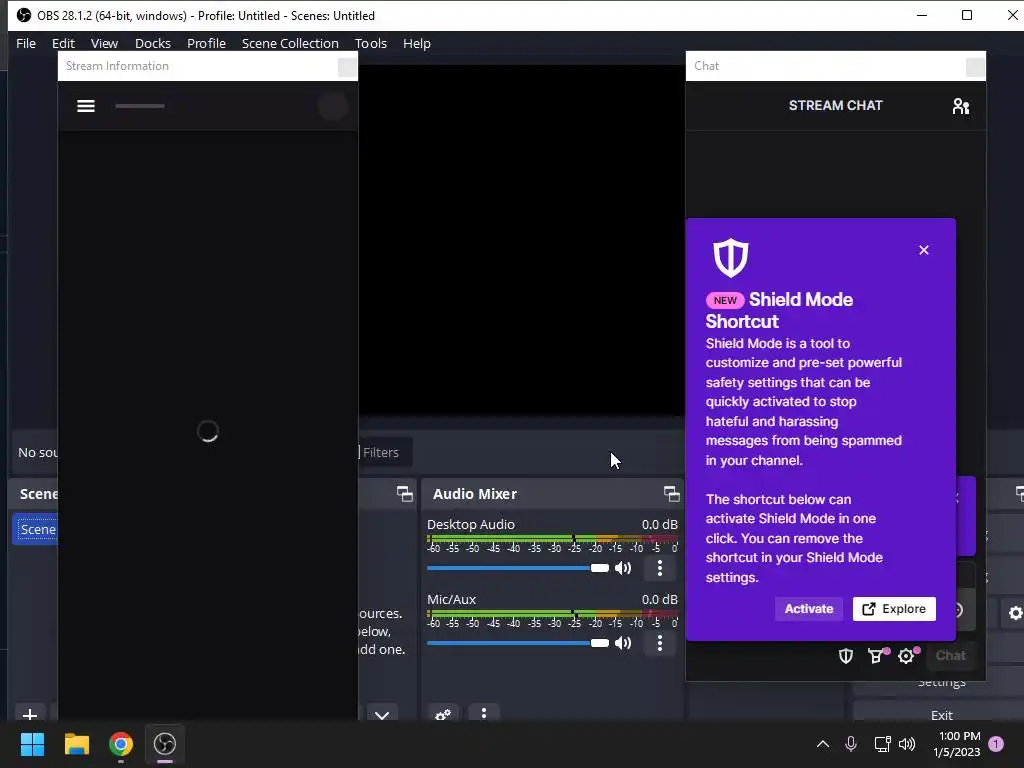Open the Docks menu
Screen dimensions: 1024x768
coord(153,43)
